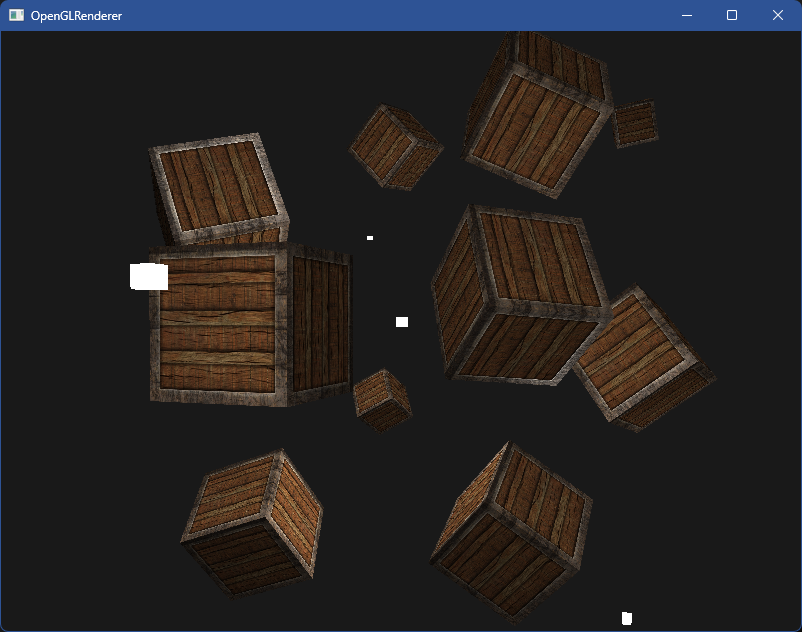Click the small crate at the top center
The image size is (802, 632).
pos(396,147)
